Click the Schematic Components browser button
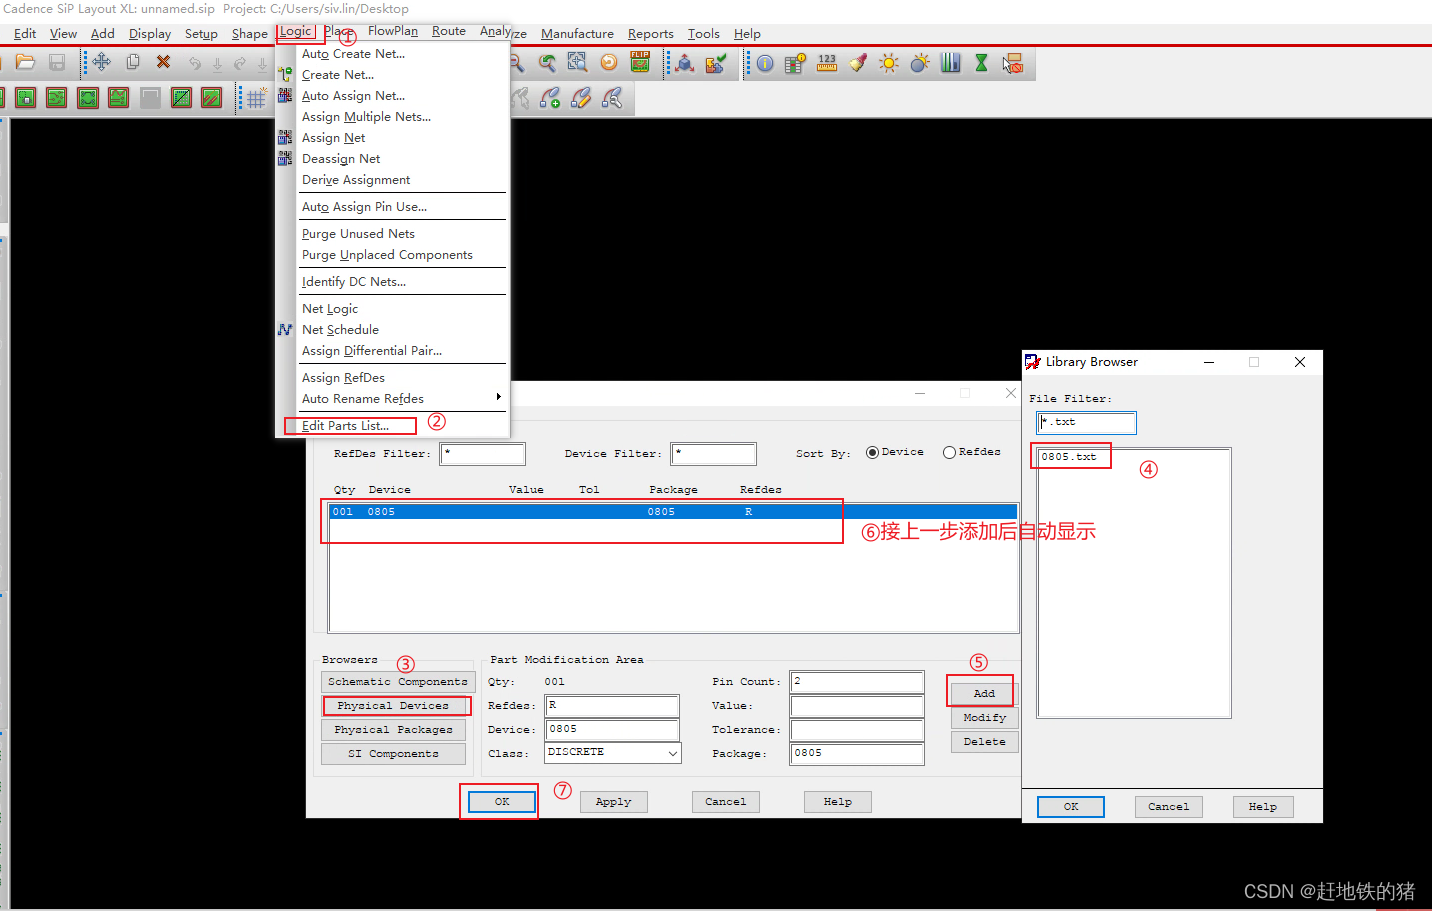Screen dimensions: 1432x911 398,682
